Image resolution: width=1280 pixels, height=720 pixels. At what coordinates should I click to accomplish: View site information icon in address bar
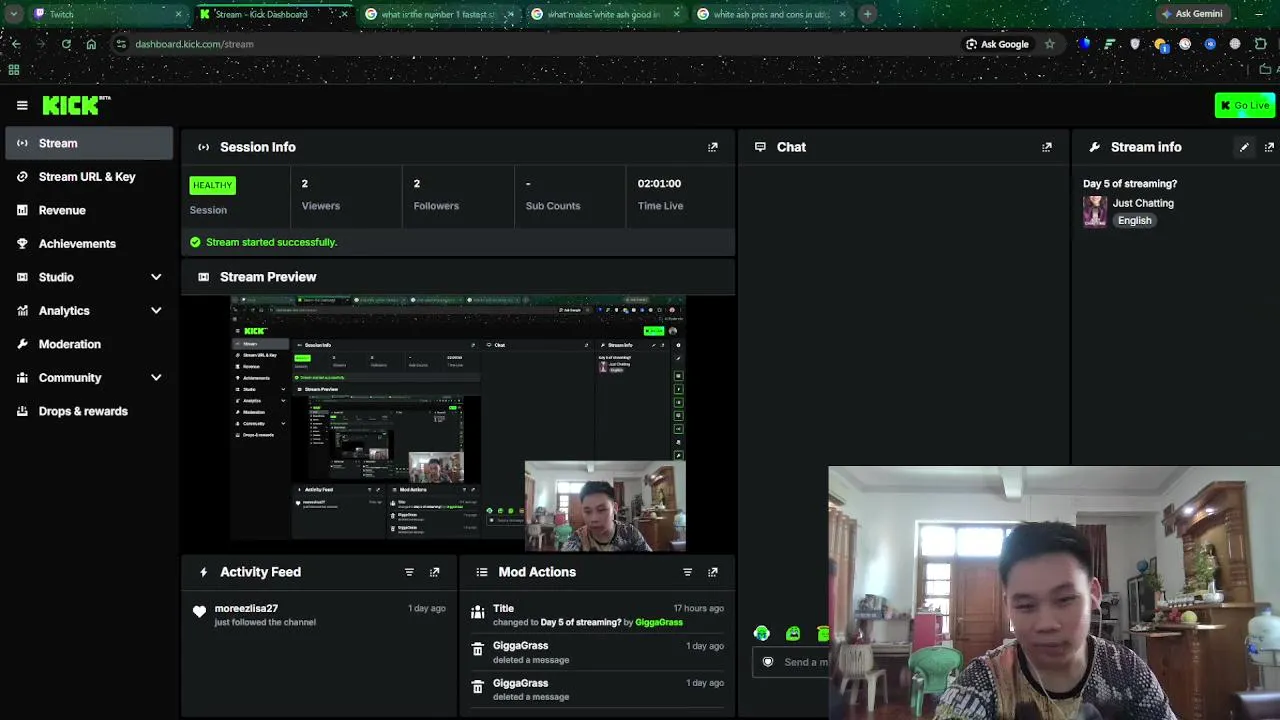coord(121,44)
